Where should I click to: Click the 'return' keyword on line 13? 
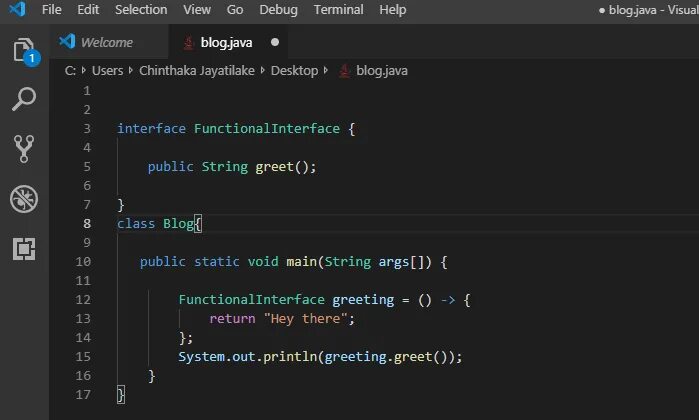(232, 319)
